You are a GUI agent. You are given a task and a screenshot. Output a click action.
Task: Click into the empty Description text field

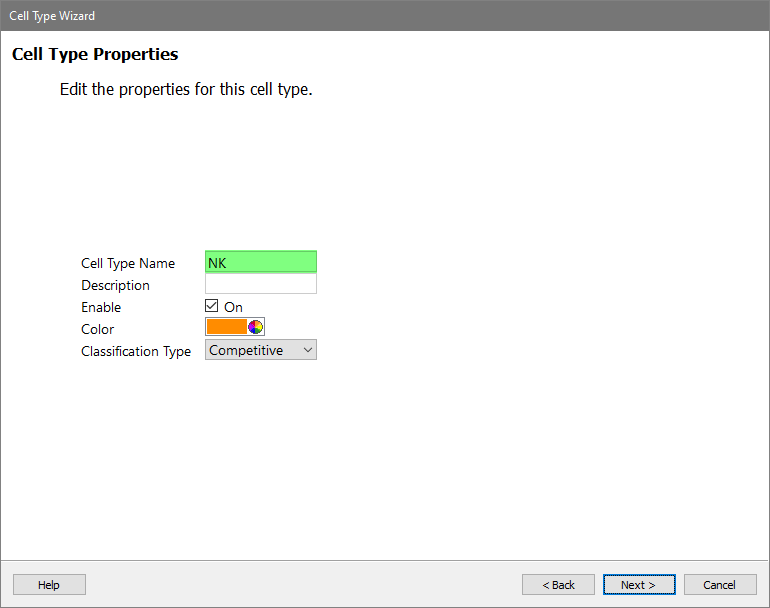260,284
